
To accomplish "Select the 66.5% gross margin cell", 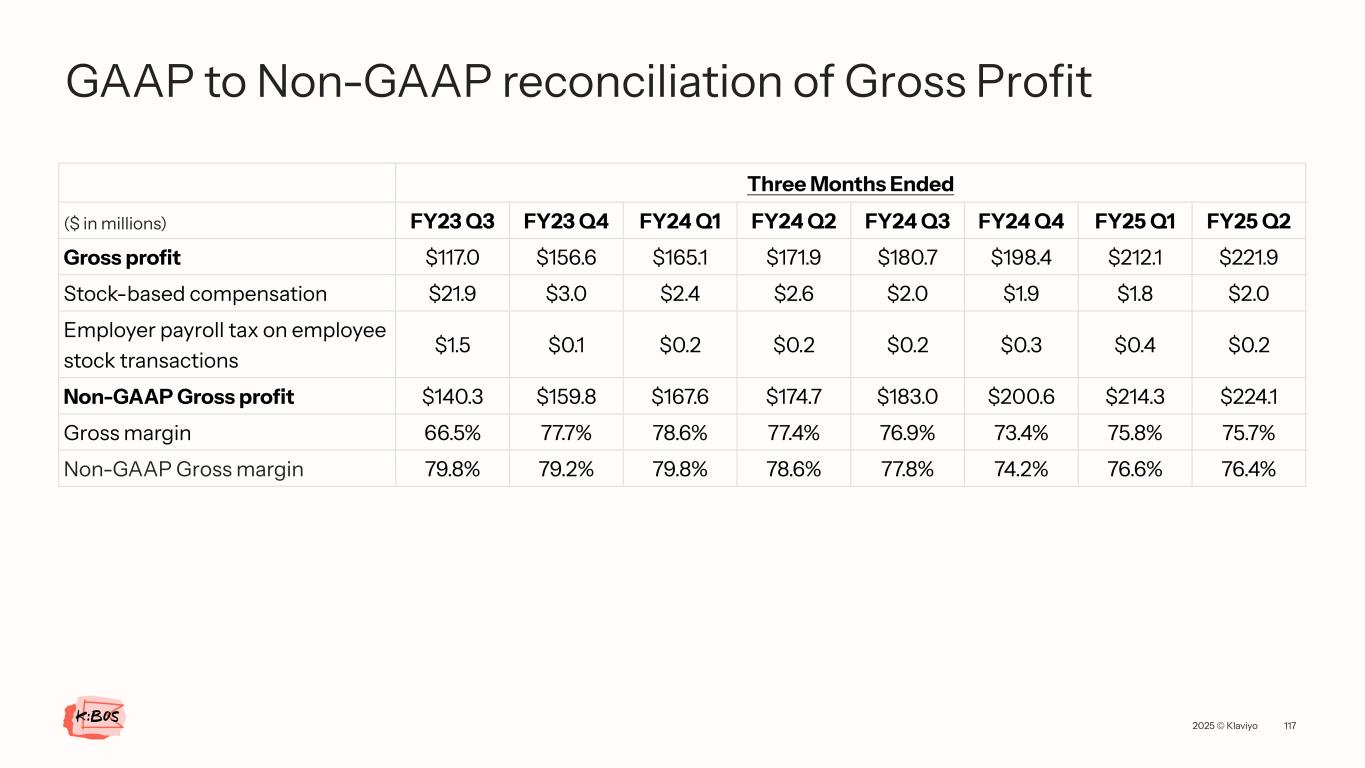I will coord(452,433).
